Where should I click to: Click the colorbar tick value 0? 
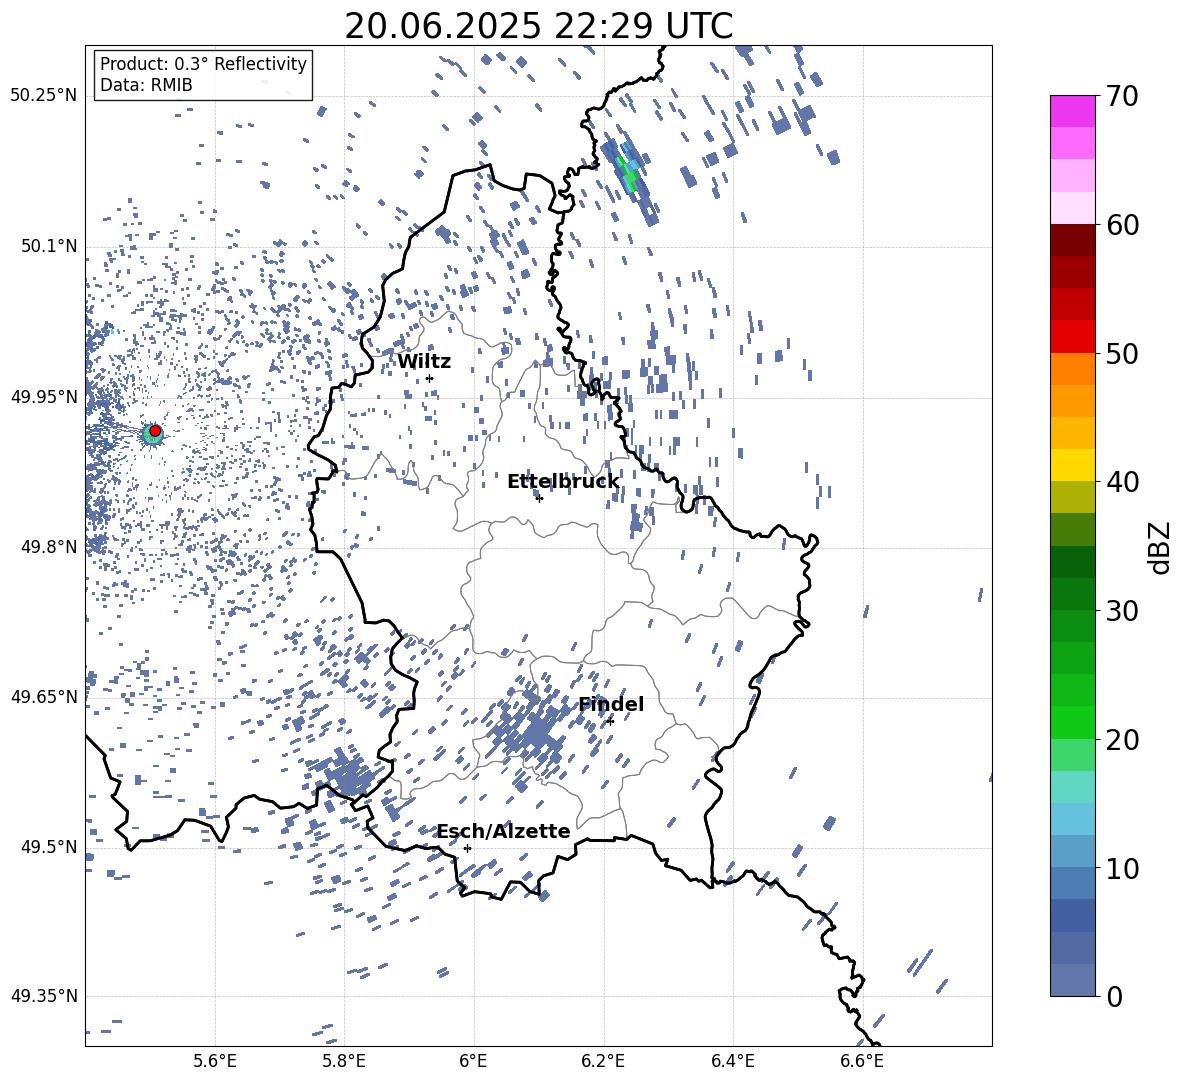point(1115,996)
